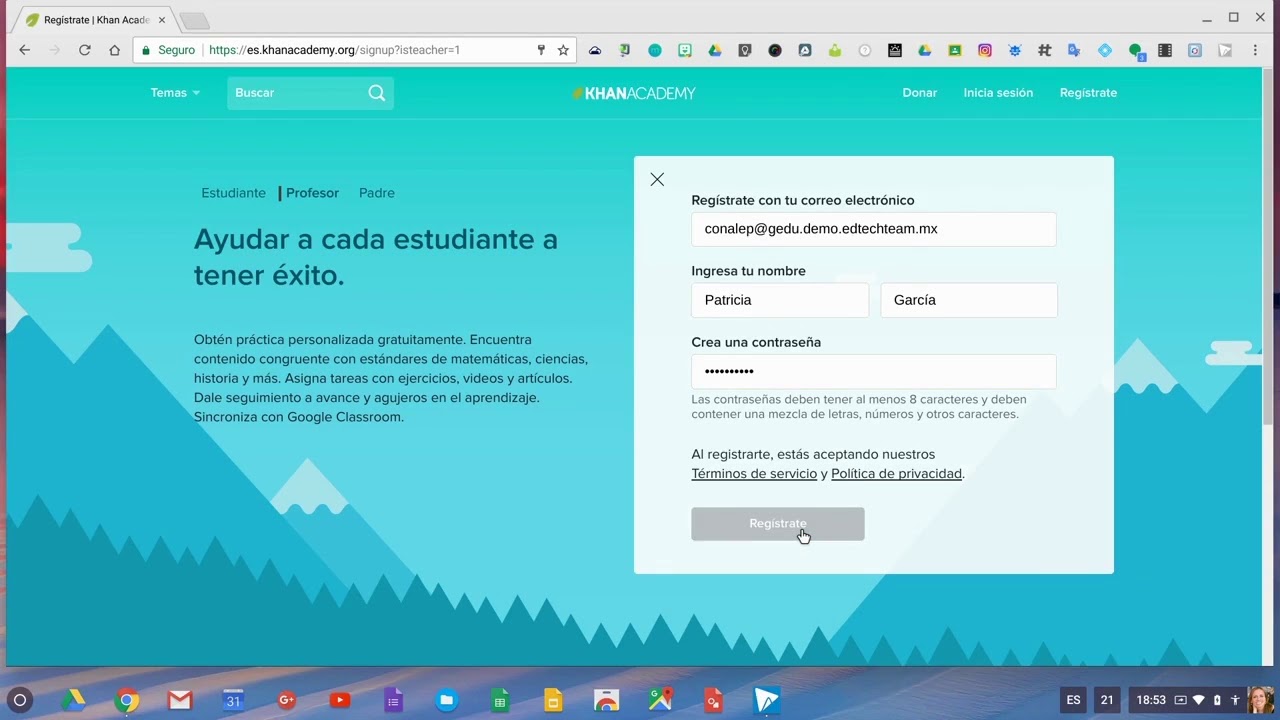Click the accessibility icon in system tray

1235,700
